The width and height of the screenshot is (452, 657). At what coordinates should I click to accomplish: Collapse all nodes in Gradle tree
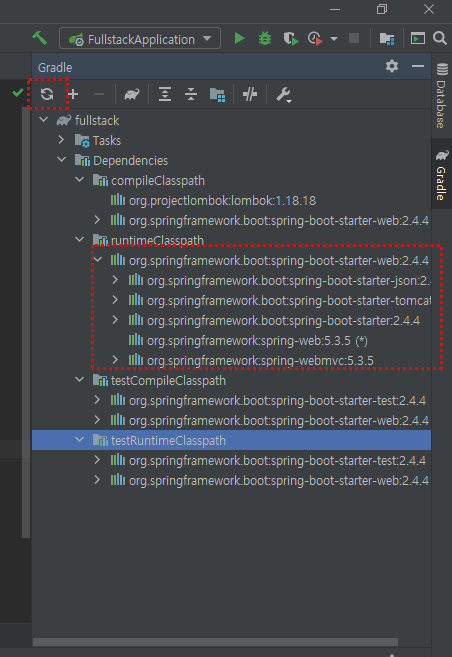191,94
